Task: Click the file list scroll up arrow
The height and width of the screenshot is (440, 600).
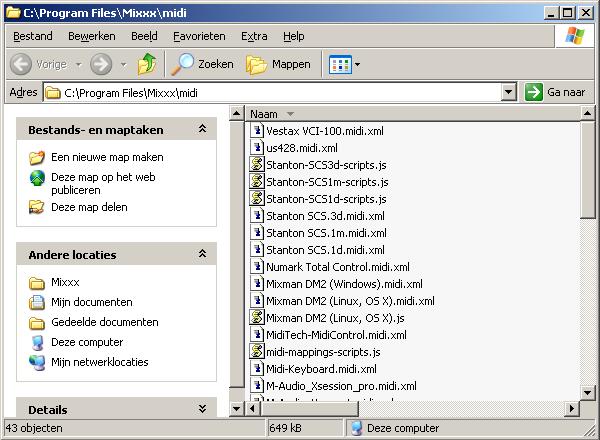Action: [587, 113]
